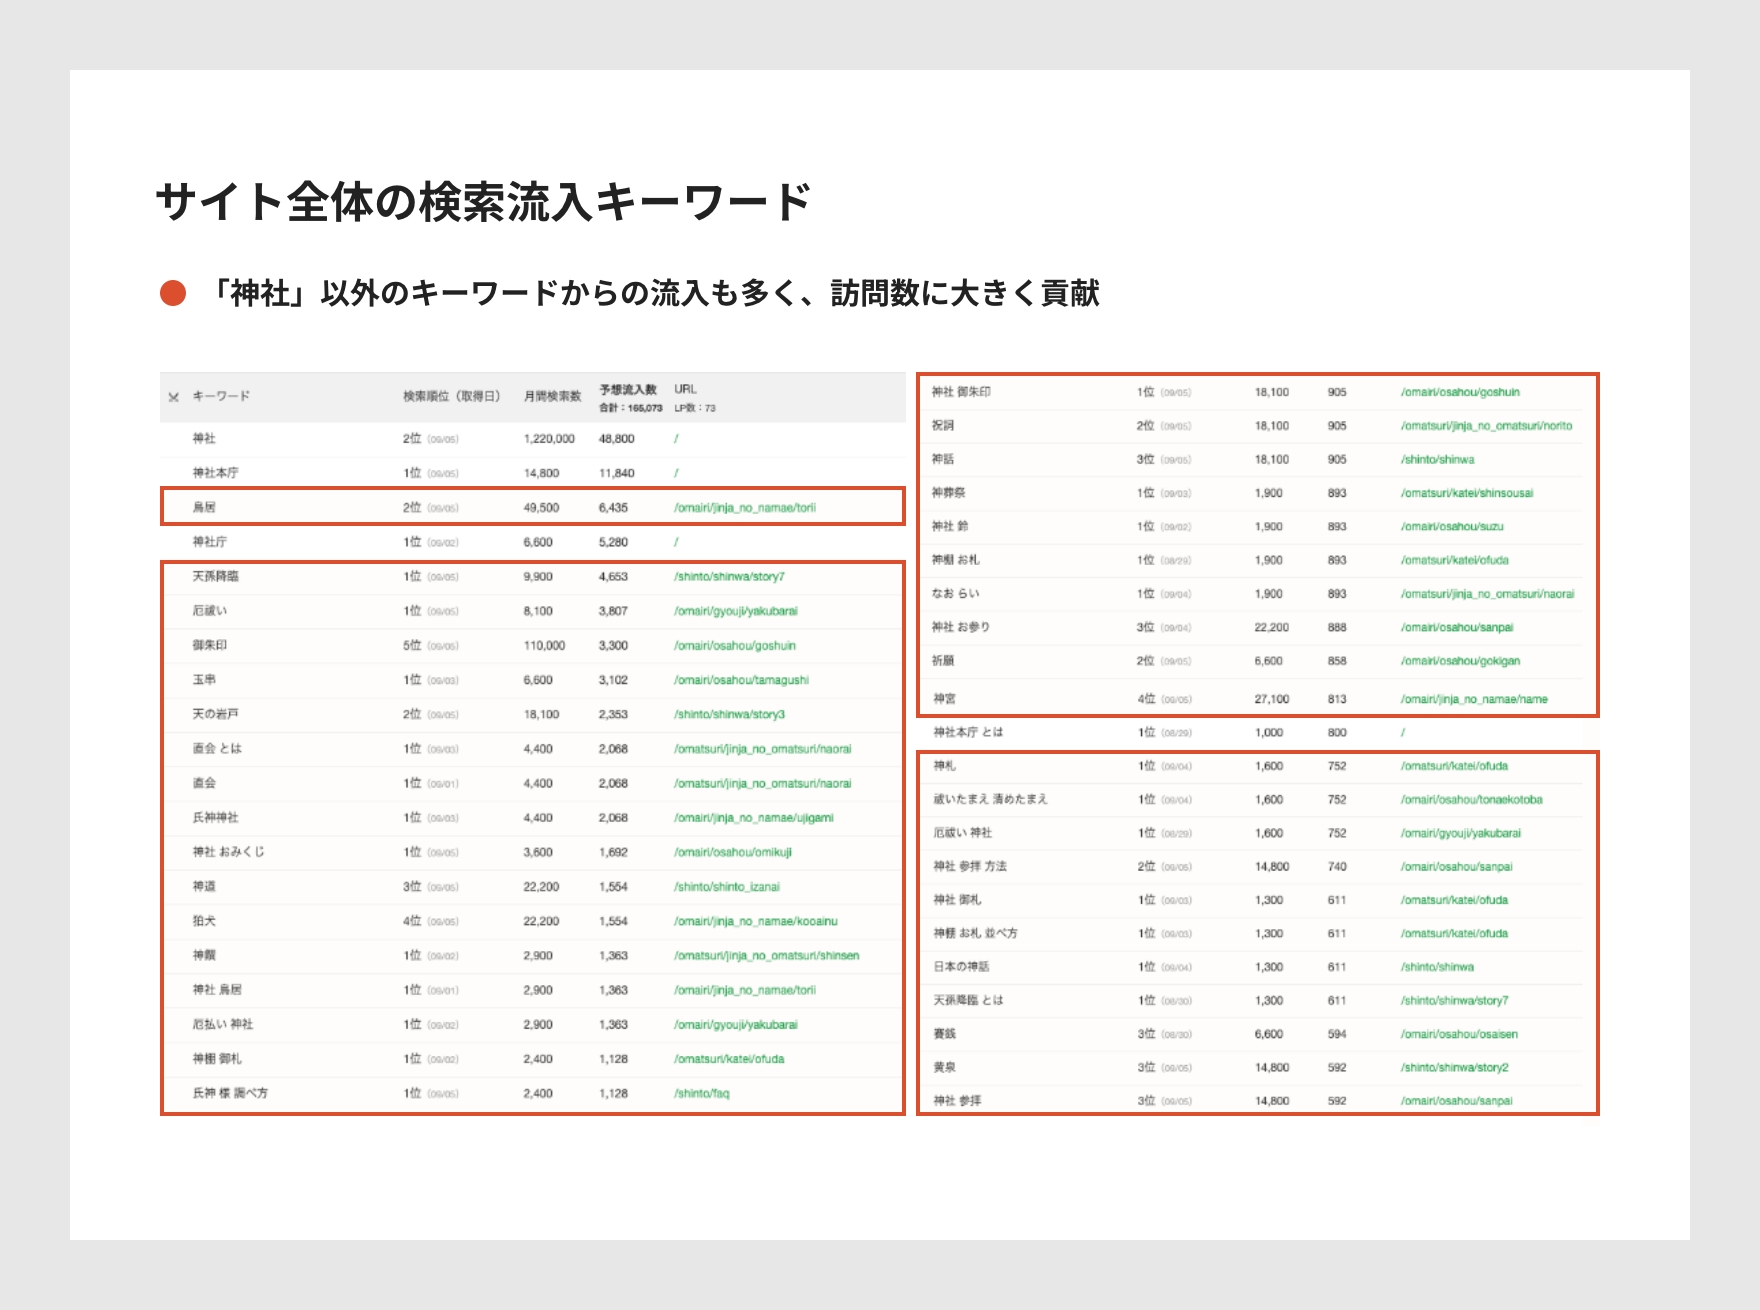Image resolution: width=1760 pixels, height=1310 pixels.
Task: Click the URL column header
Action: click(x=685, y=389)
